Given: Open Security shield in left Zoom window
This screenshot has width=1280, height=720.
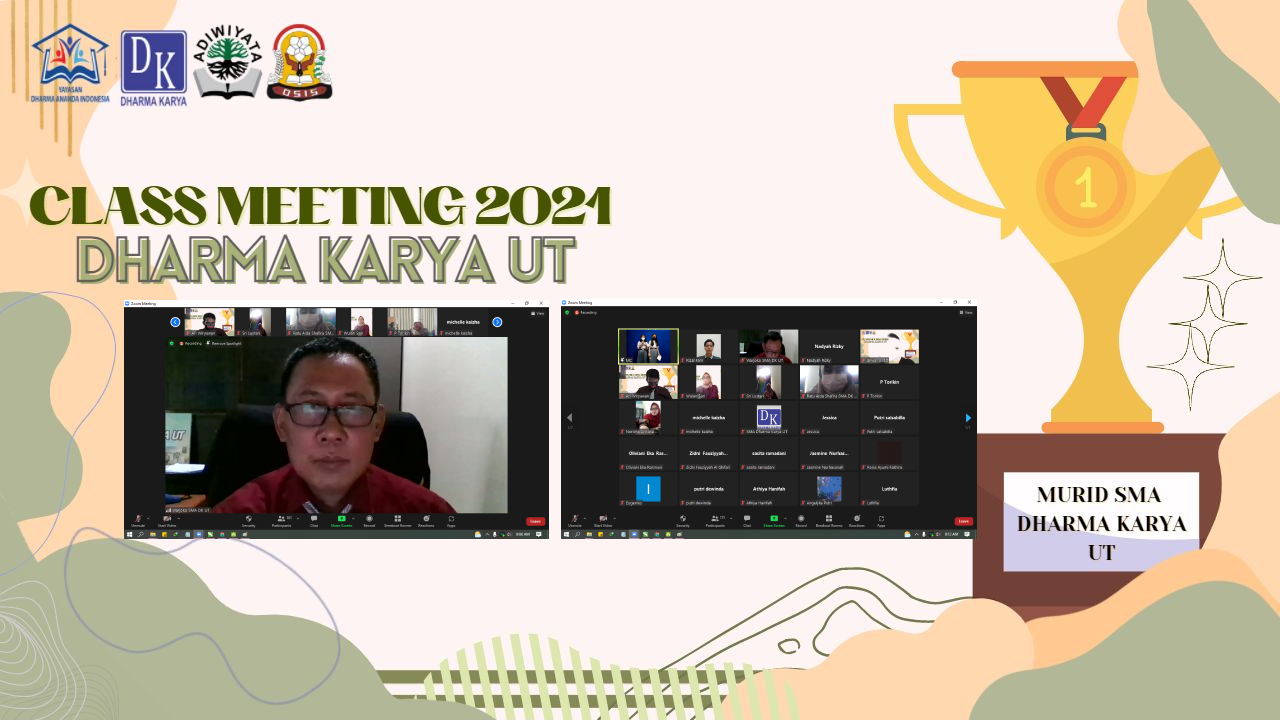Looking at the screenshot, I should tap(248, 521).
